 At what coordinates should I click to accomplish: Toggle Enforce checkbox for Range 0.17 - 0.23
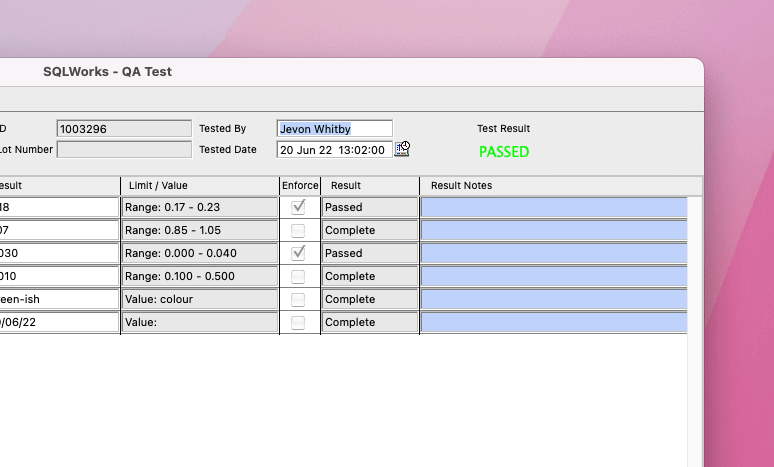(x=298, y=207)
